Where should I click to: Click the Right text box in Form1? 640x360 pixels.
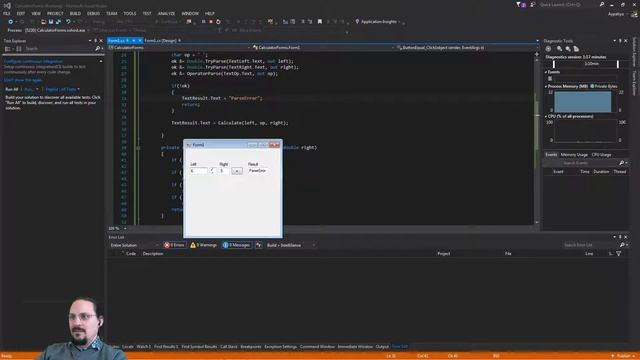pos(224,171)
